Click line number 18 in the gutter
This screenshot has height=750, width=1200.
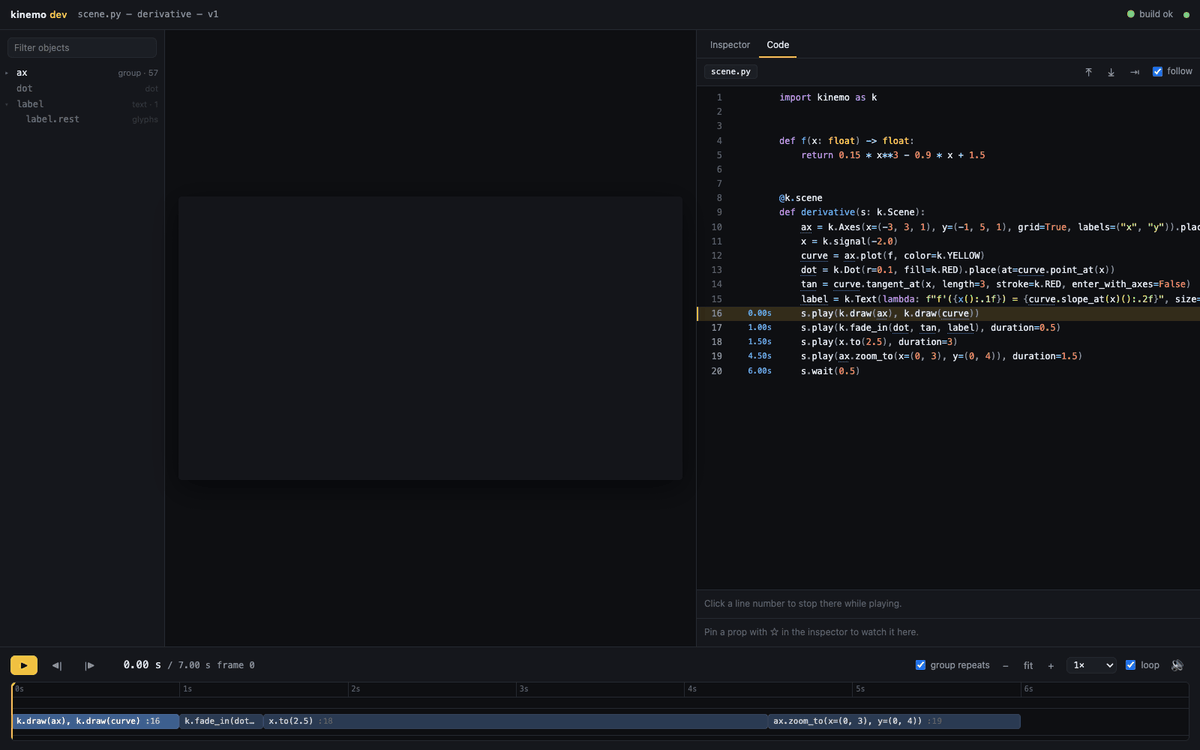717,342
